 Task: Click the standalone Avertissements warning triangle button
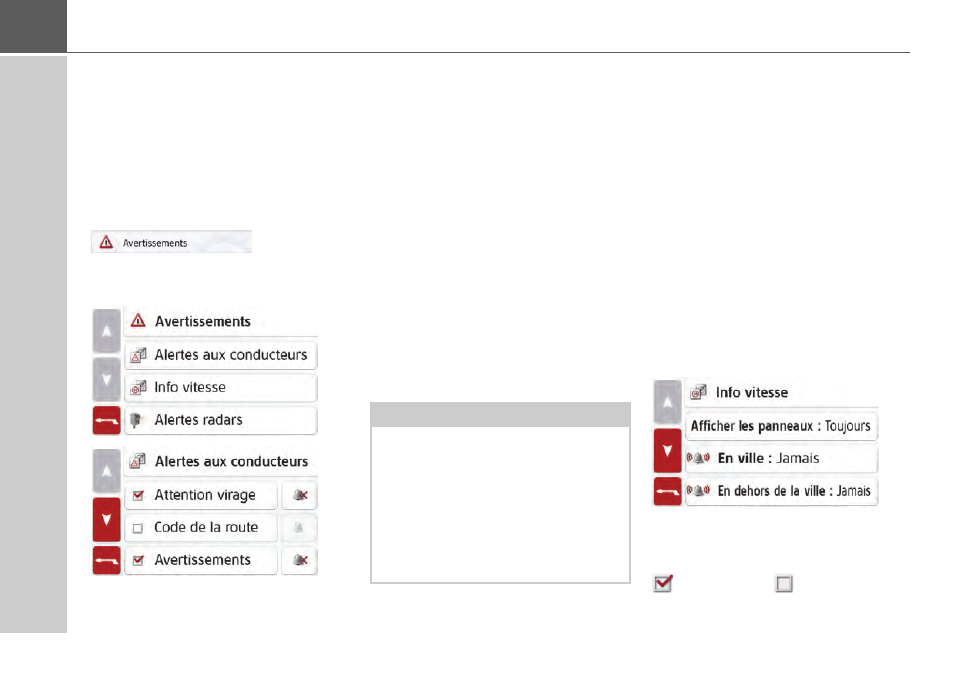tap(170, 242)
